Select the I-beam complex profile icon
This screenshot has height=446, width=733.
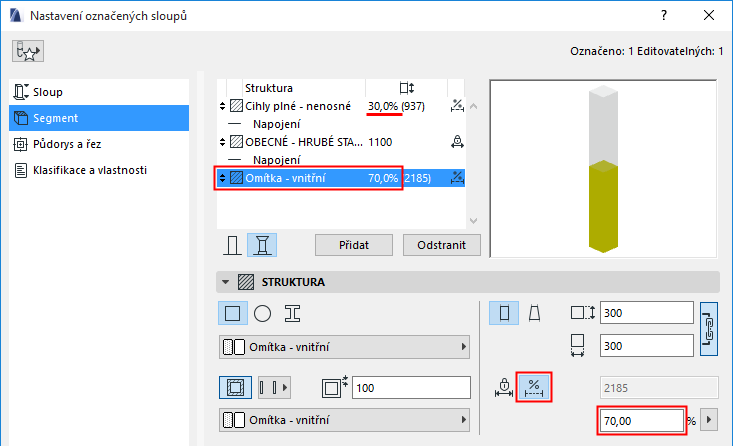click(292, 313)
